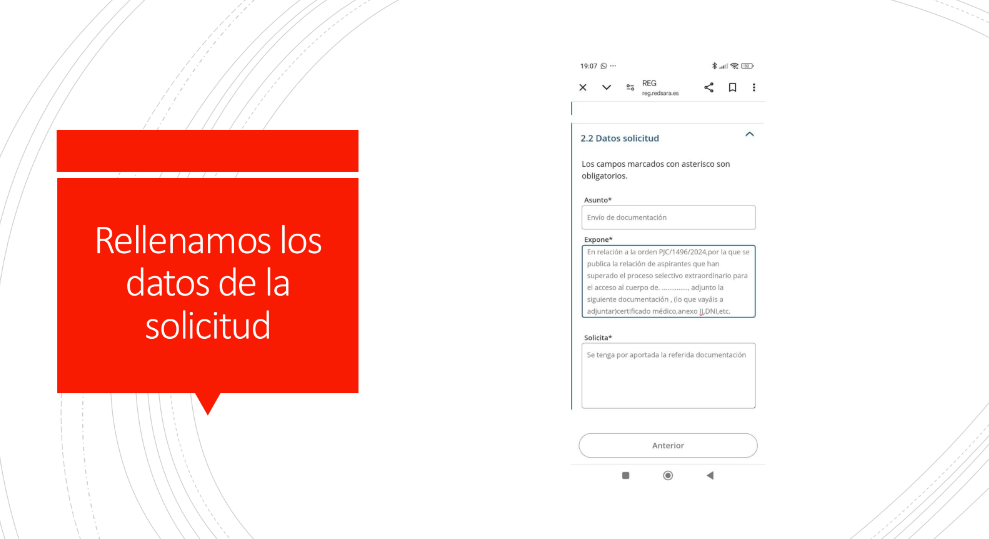Click inside the Solicita text area

click(x=668, y=376)
